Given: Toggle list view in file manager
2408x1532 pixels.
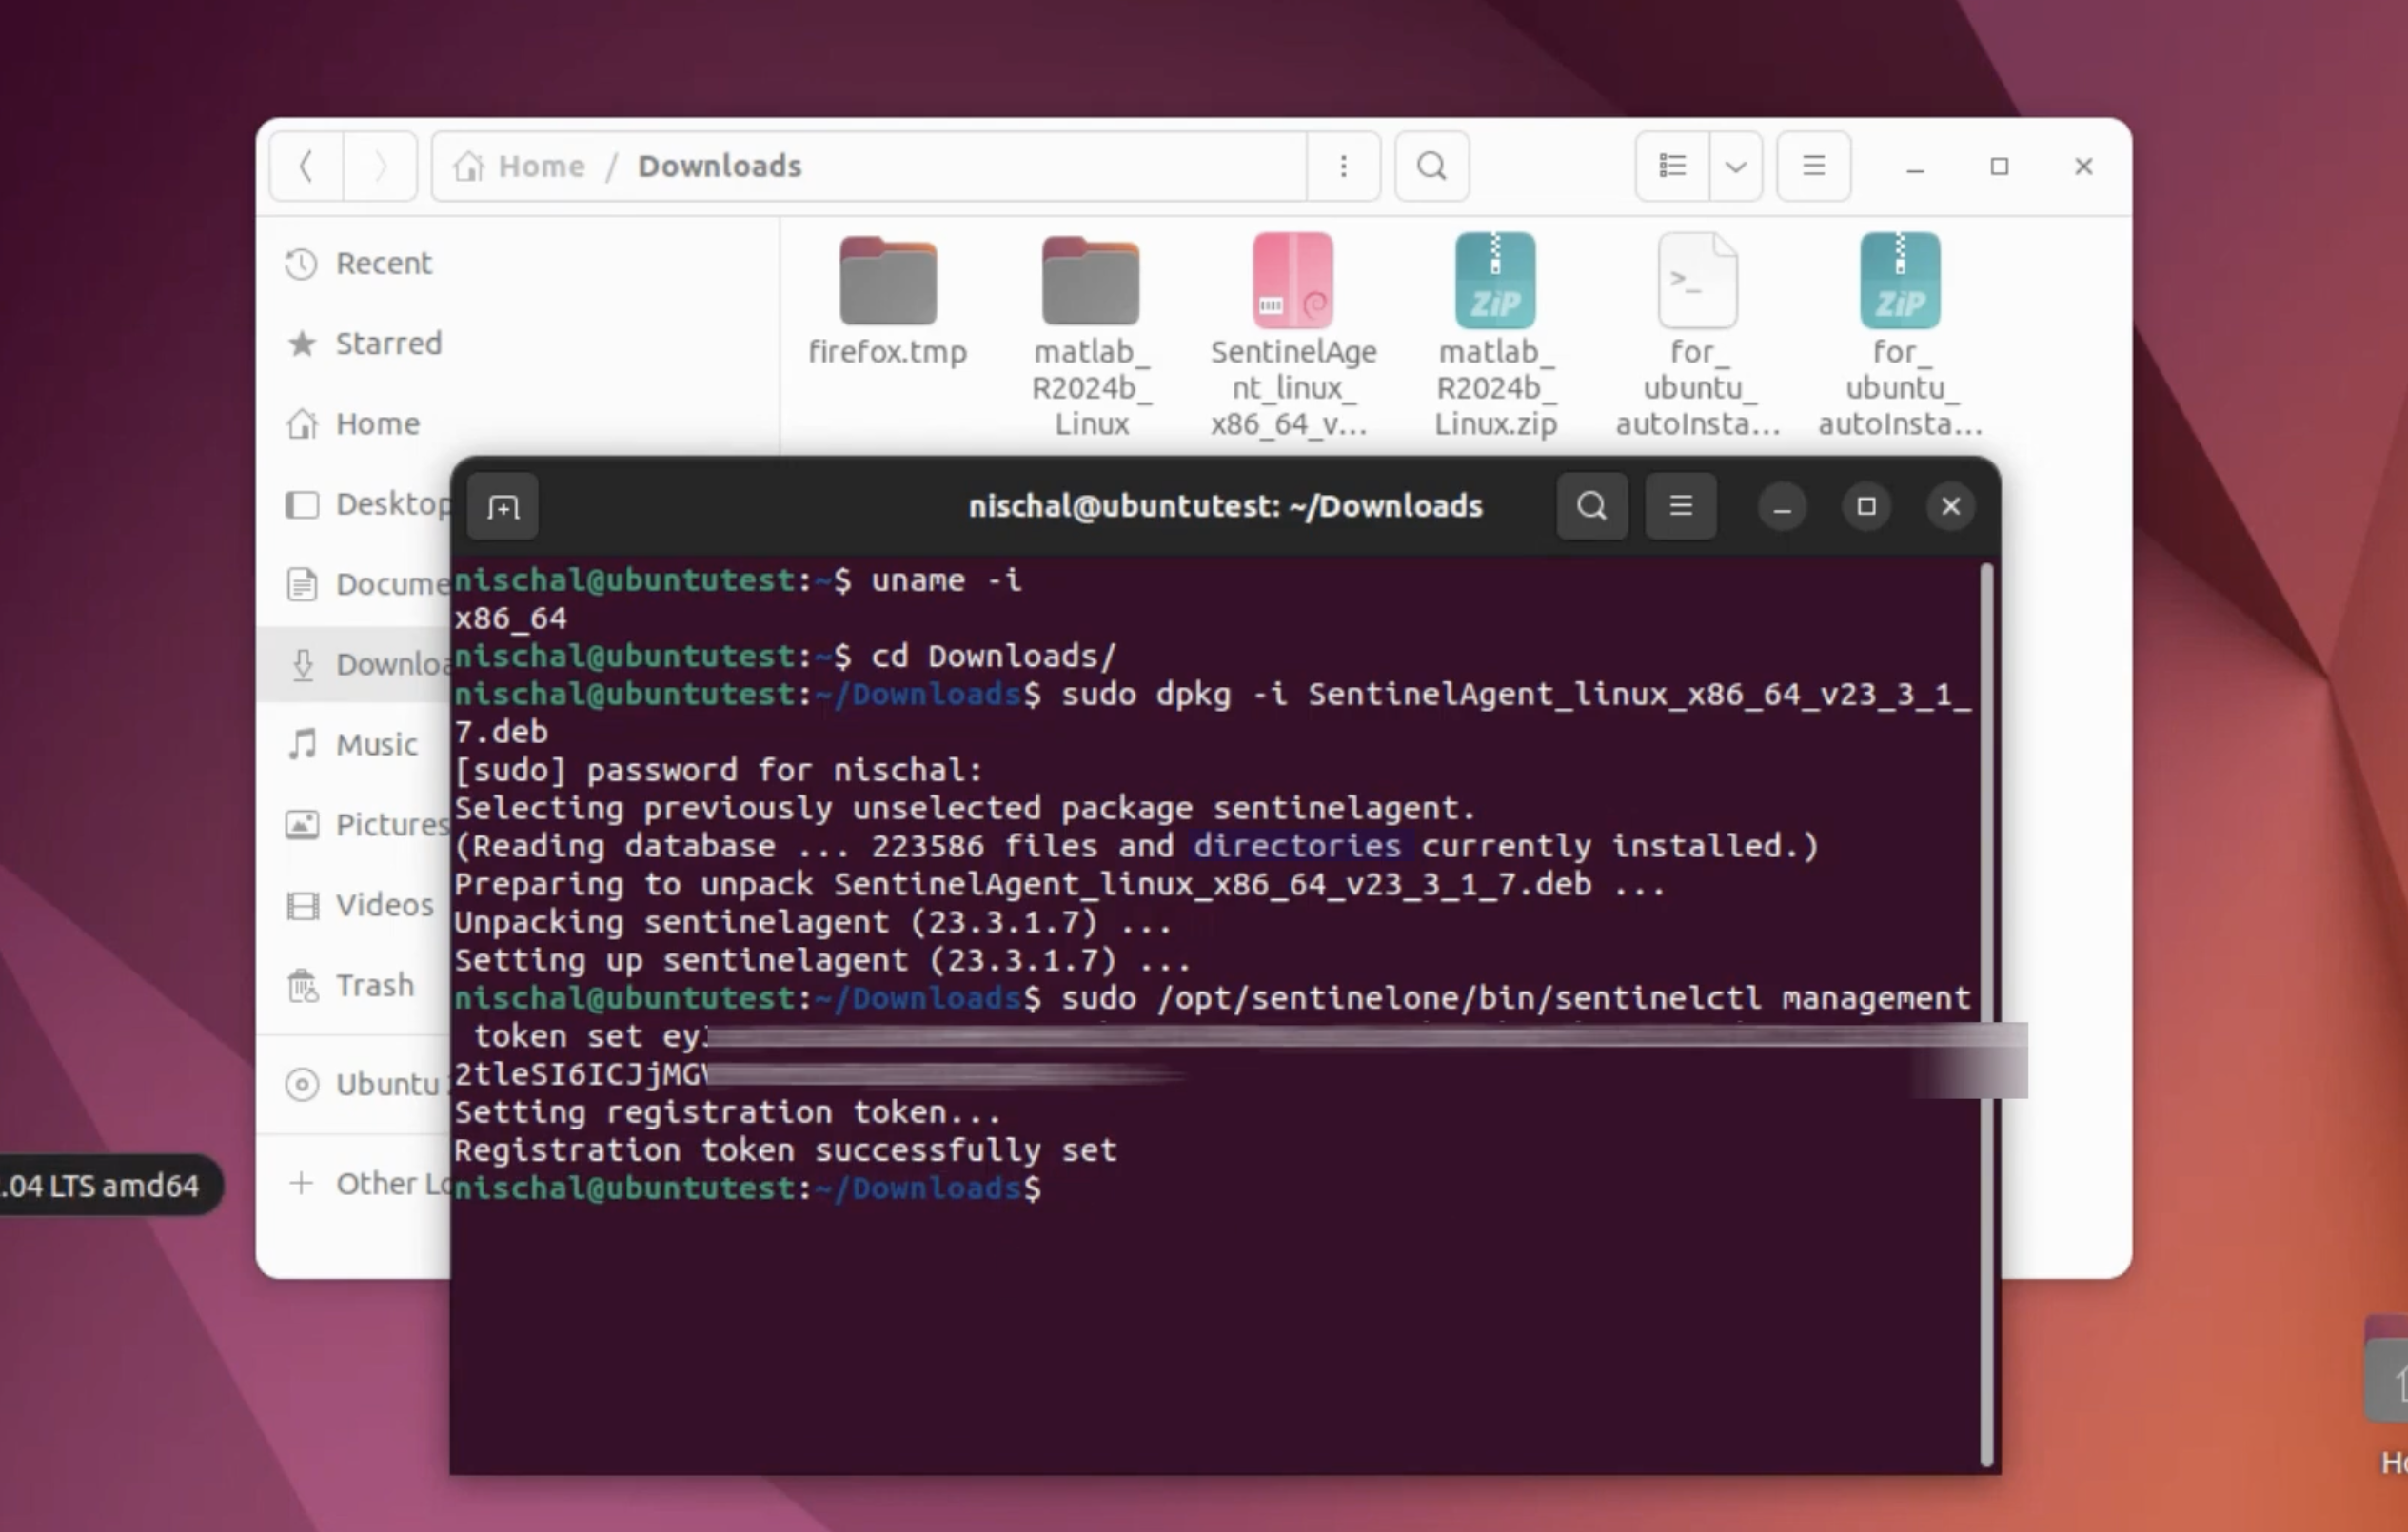Looking at the screenshot, I should pos(1672,166).
